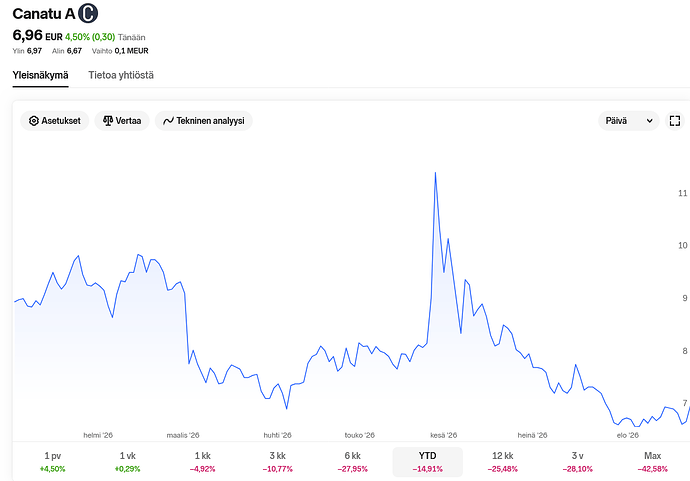Switch to the Yleisnäkymä tab
This screenshot has width=690, height=481.
40,75
